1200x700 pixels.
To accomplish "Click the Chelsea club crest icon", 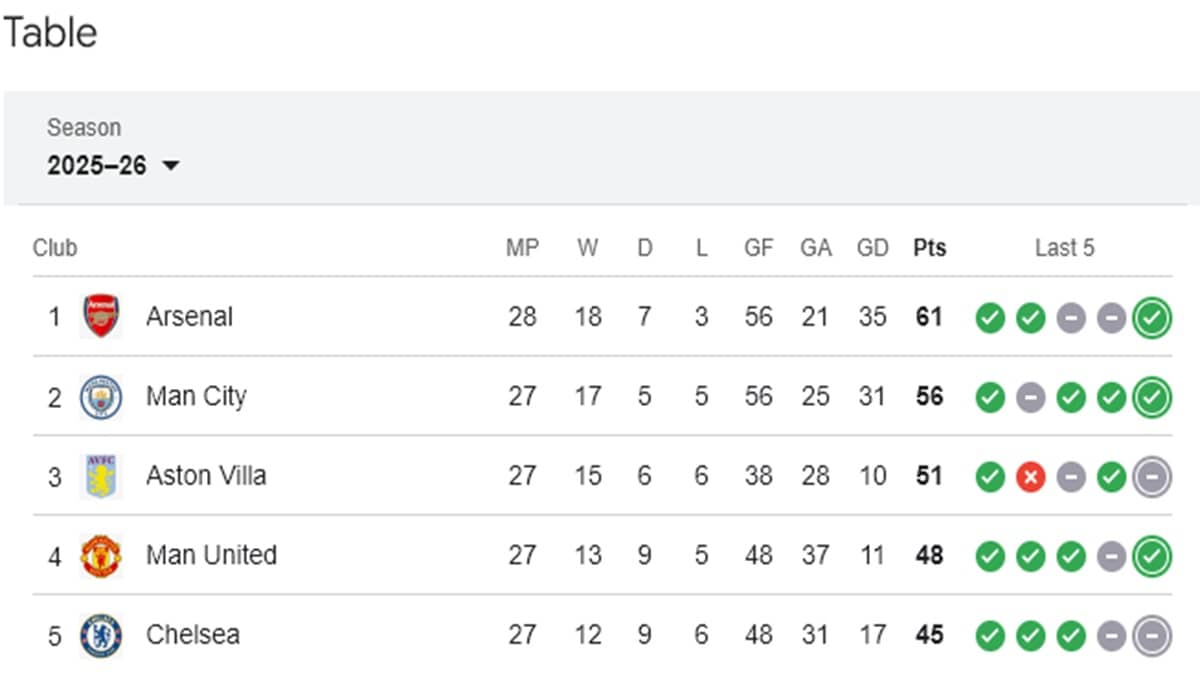I will 101,635.
